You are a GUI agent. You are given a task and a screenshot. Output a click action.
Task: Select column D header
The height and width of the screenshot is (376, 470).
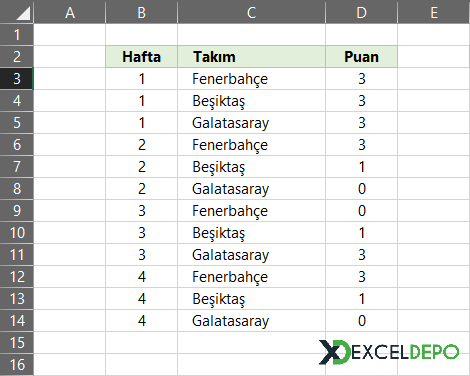[x=362, y=12]
